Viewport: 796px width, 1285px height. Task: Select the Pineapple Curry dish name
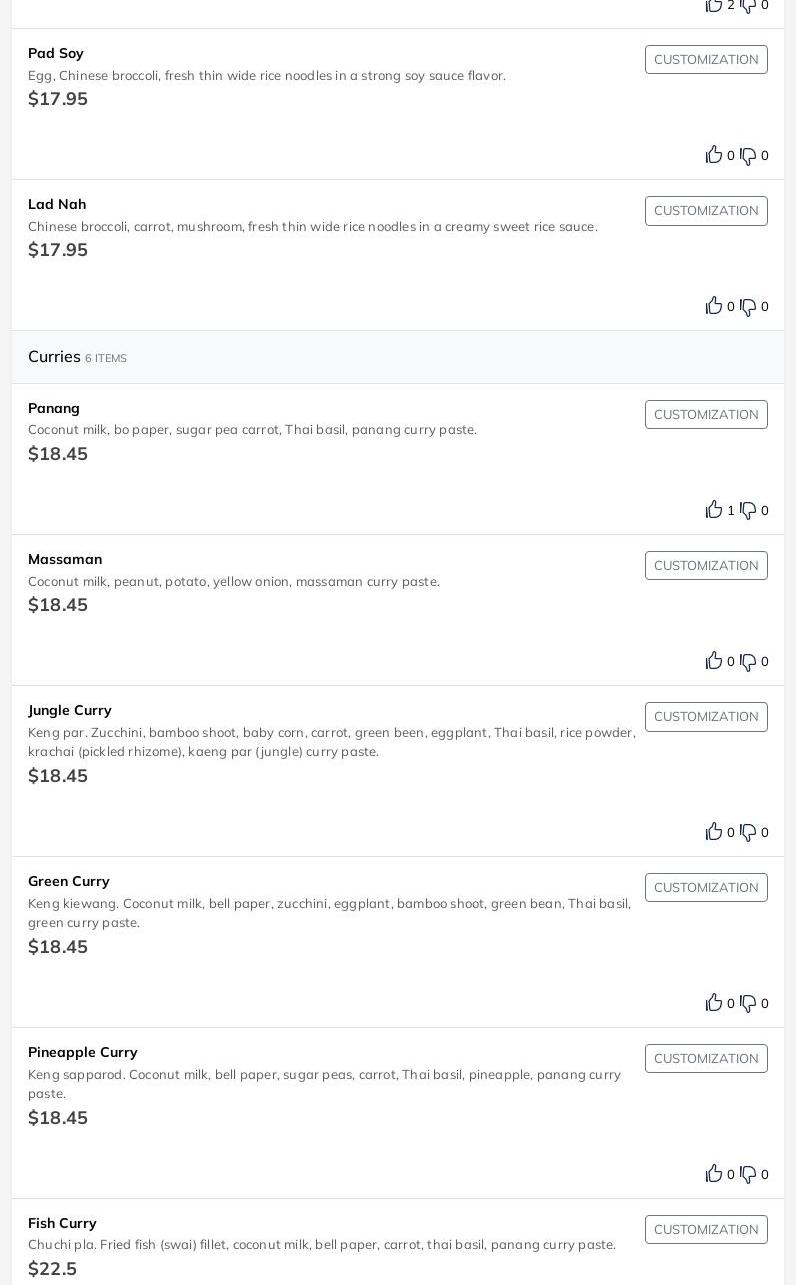tap(83, 1052)
